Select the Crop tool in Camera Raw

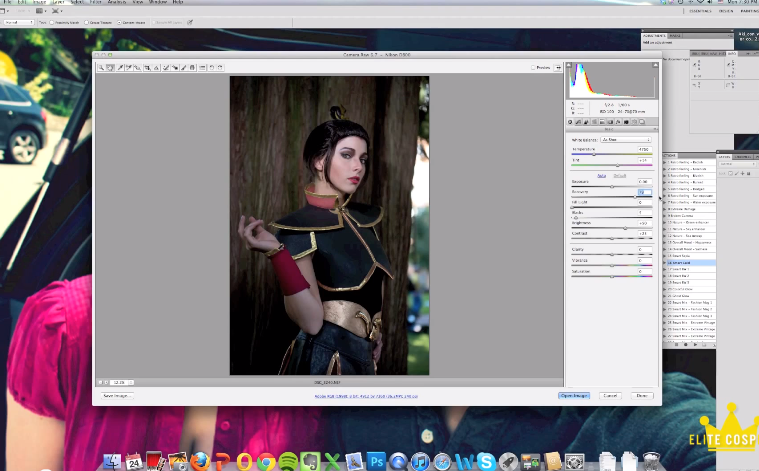pos(147,67)
